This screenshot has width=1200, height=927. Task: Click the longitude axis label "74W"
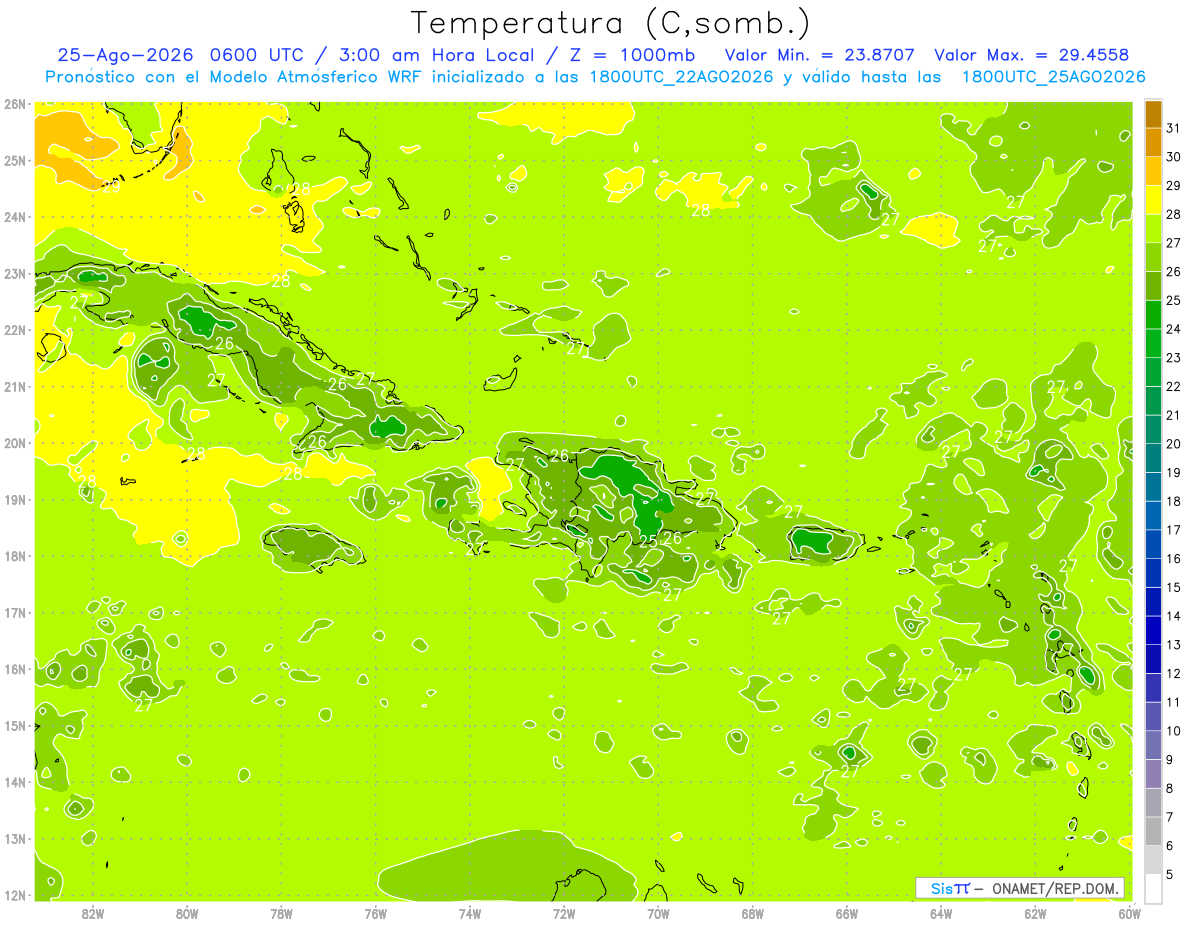point(470,913)
